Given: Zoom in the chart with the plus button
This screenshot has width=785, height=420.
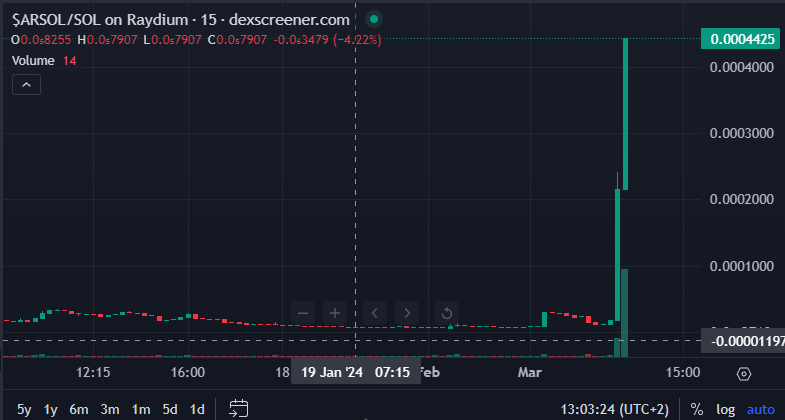Looking at the screenshot, I should point(335,313).
